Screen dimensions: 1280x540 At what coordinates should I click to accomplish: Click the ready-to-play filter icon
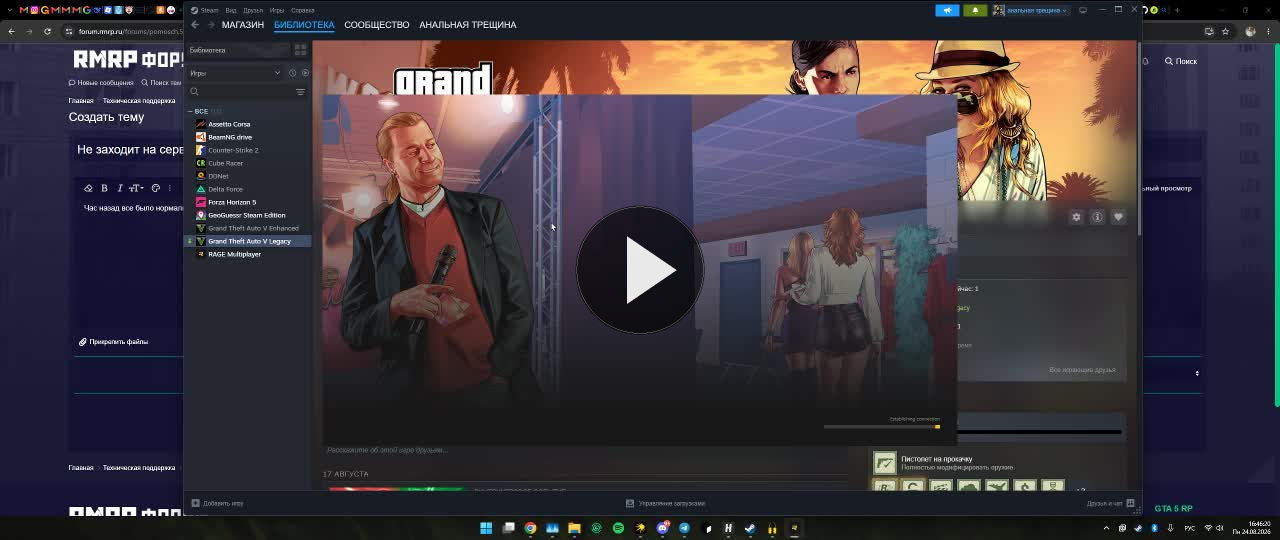pyautogui.click(x=305, y=73)
